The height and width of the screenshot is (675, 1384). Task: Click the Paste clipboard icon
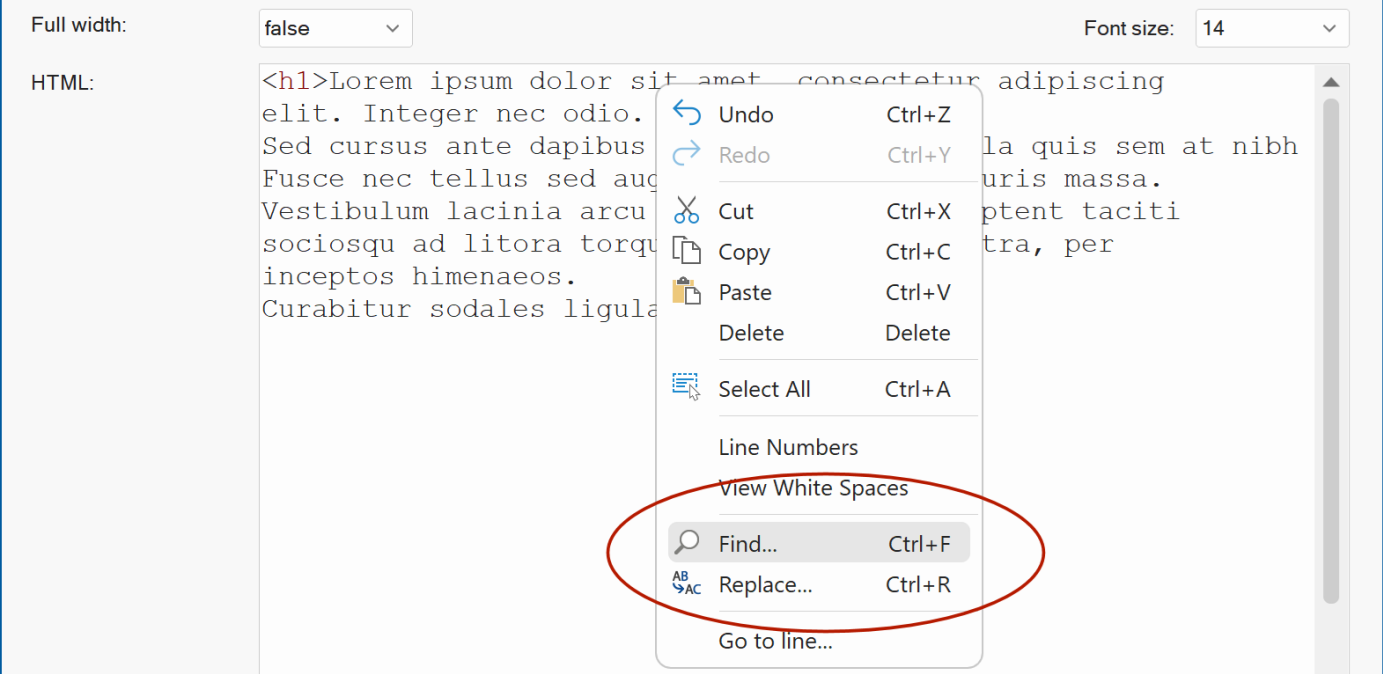[687, 292]
